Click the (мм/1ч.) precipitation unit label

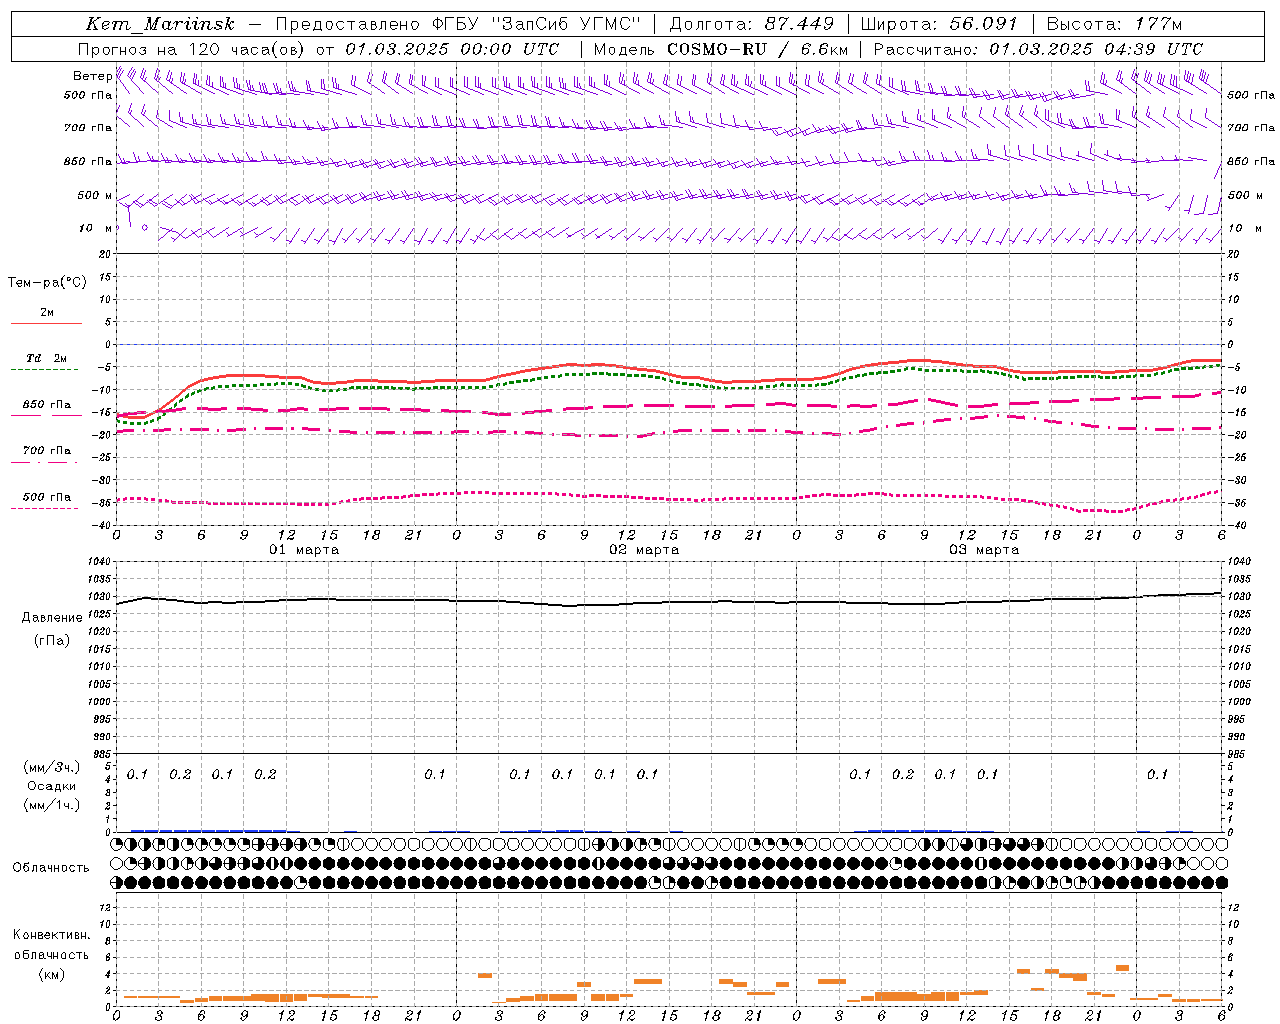pos(52,805)
